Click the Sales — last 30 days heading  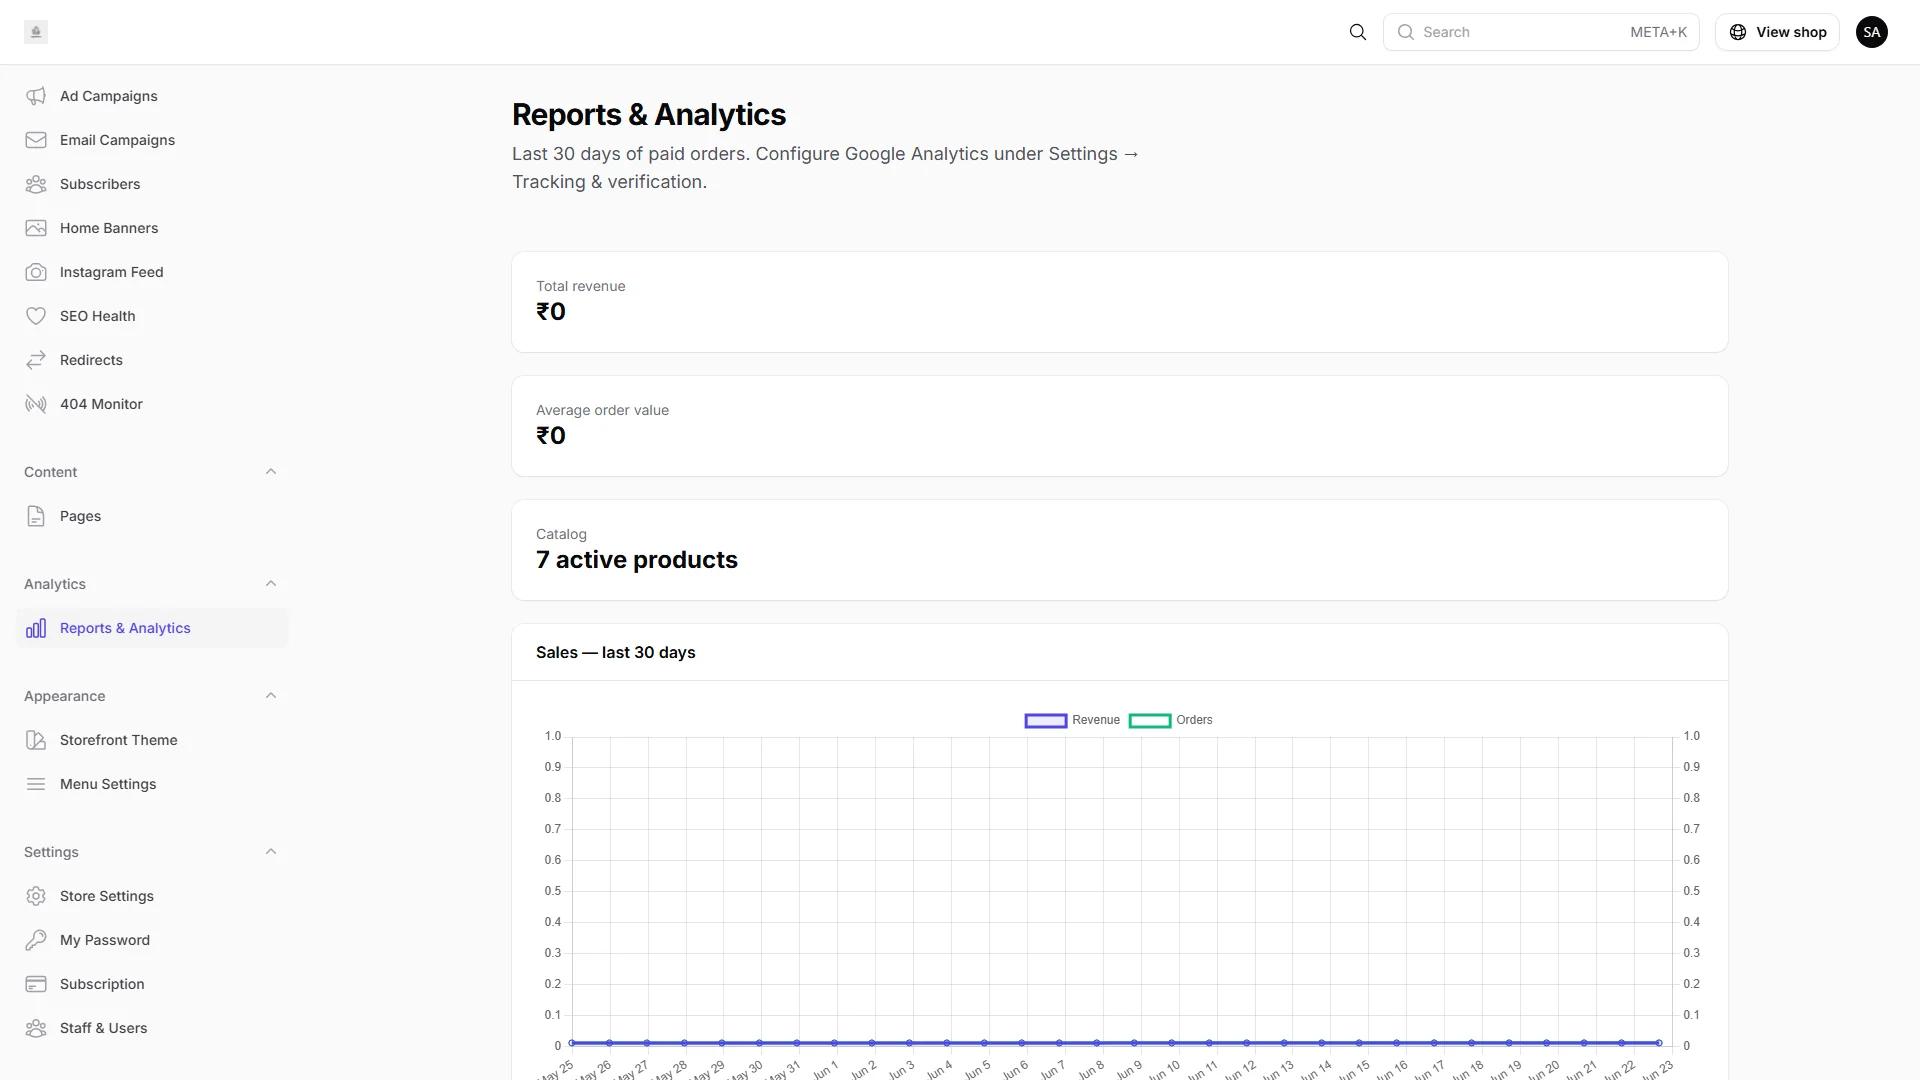[616, 652]
